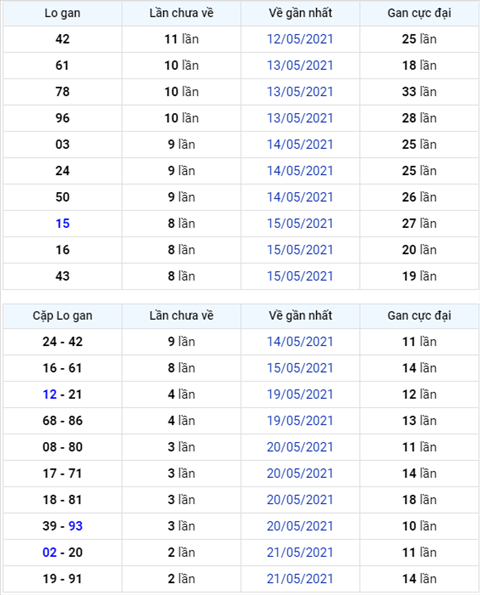Click the 'Cặp Lo gan' column header

click(63, 316)
